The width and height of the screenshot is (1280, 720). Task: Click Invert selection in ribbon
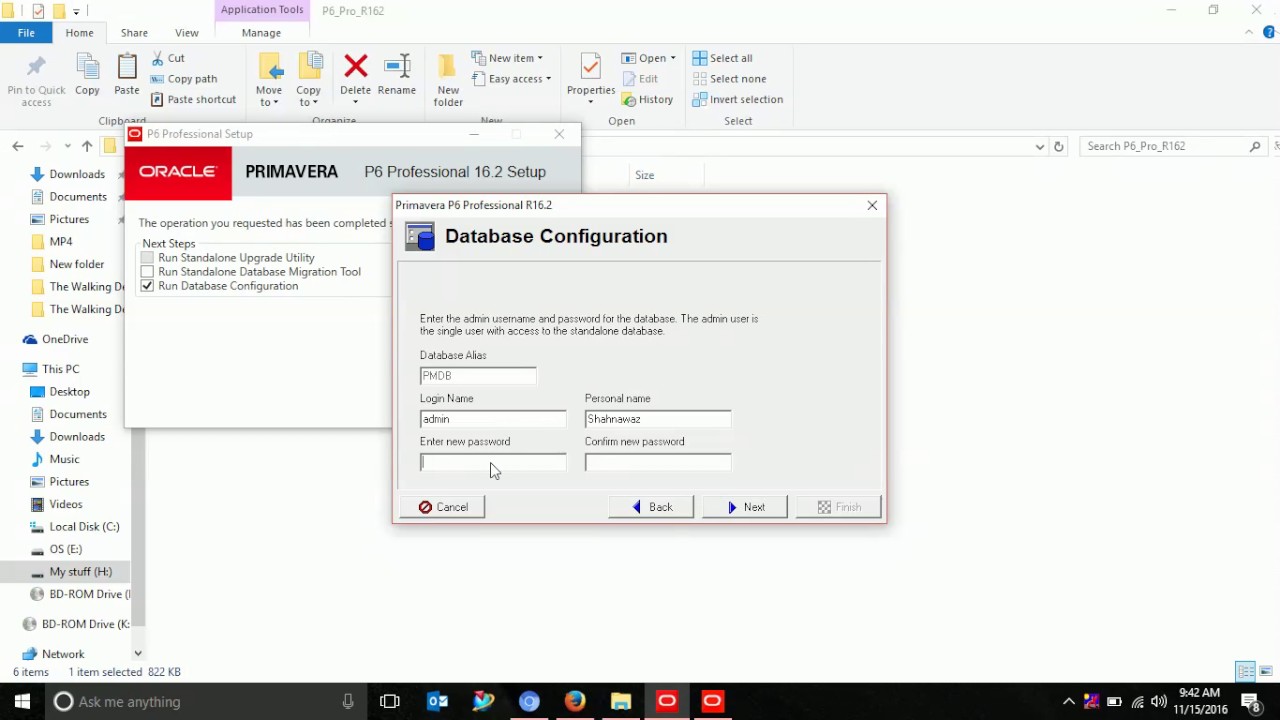[x=737, y=99]
